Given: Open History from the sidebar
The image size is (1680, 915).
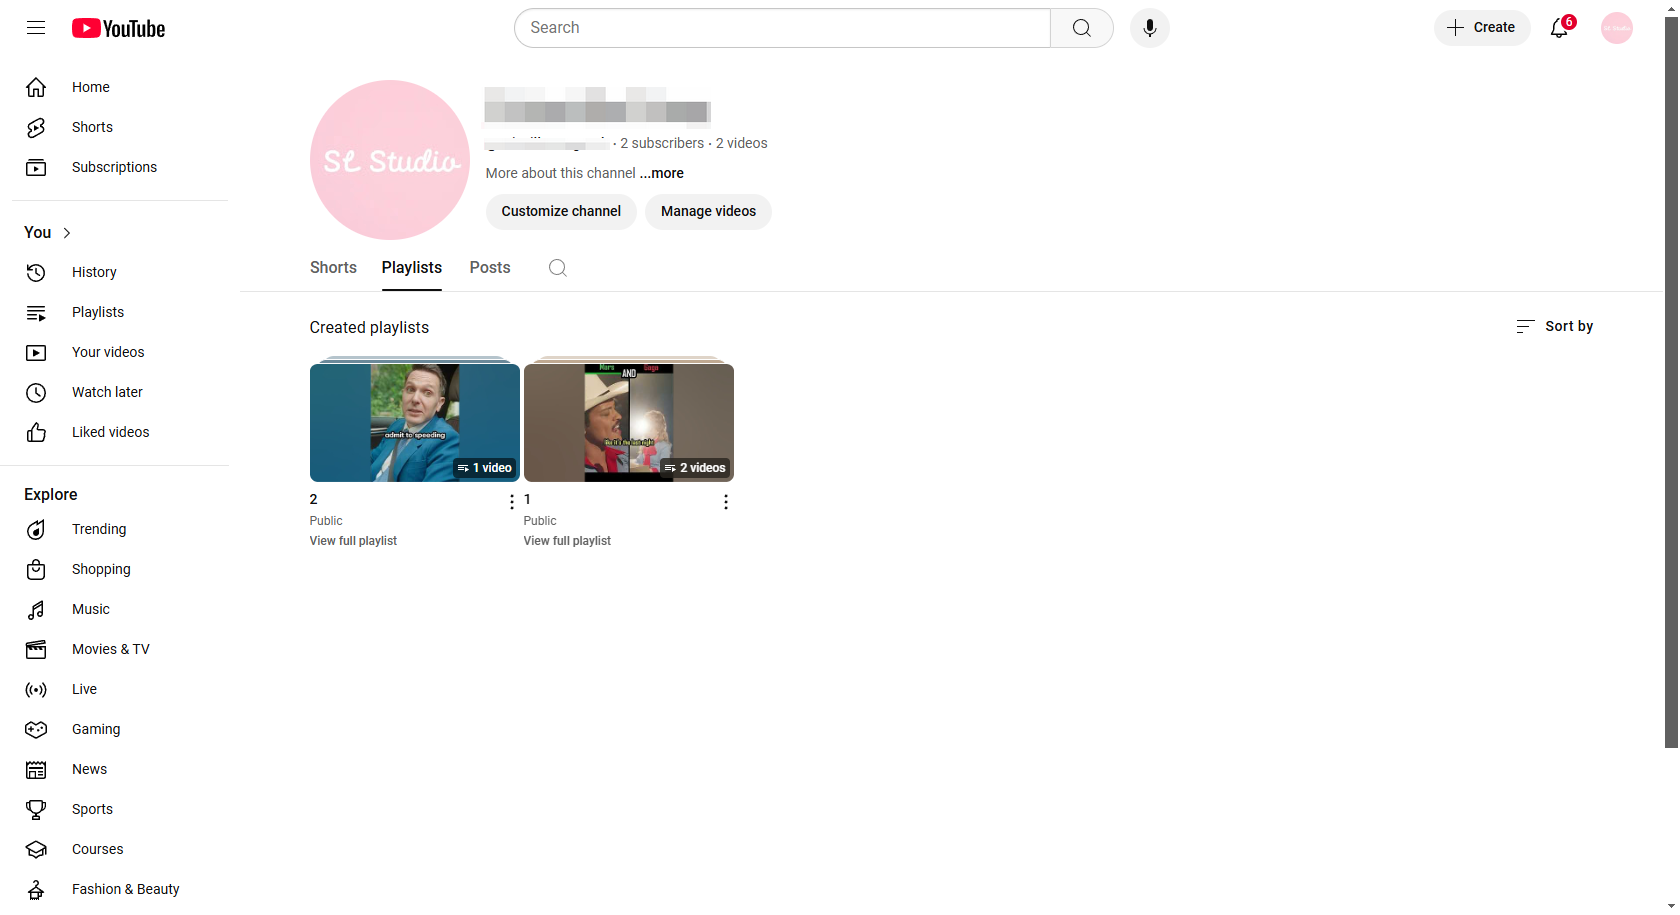Looking at the screenshot, I should (x=94, y=272).
